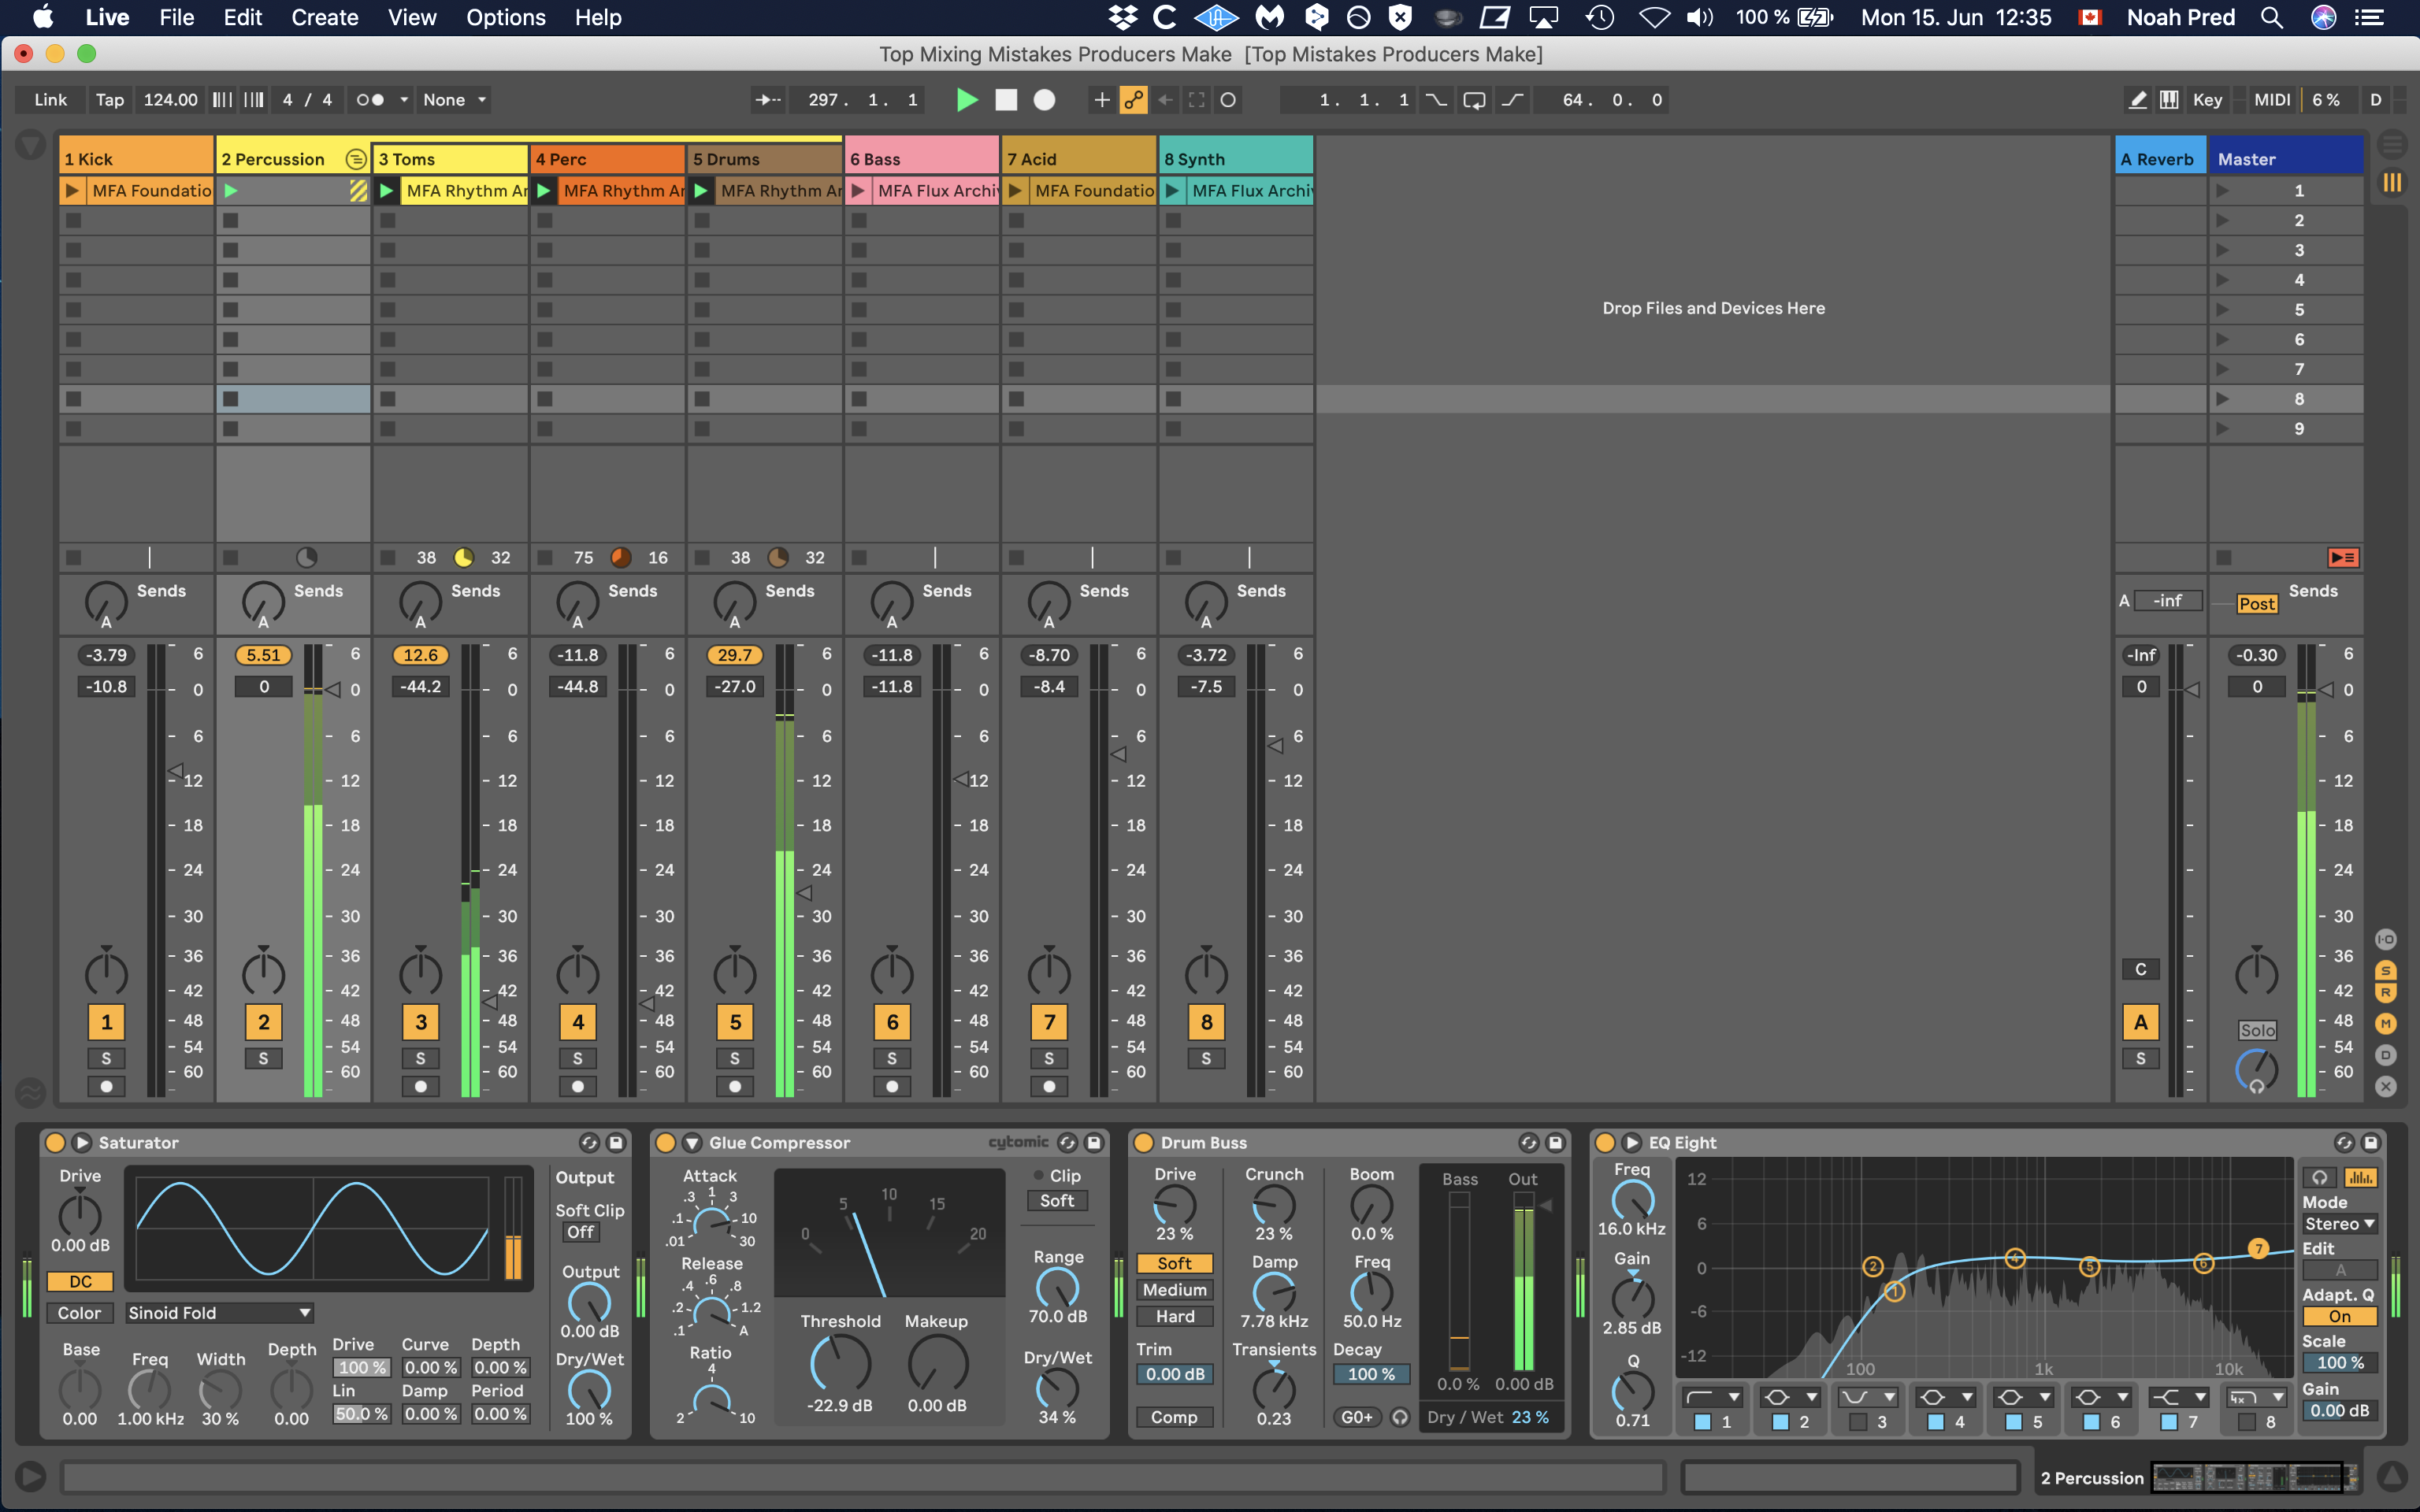Click the Drum Buss boom audition headphone icon
This screenshot has width=2420, height=1512.
[1400, 1417]
